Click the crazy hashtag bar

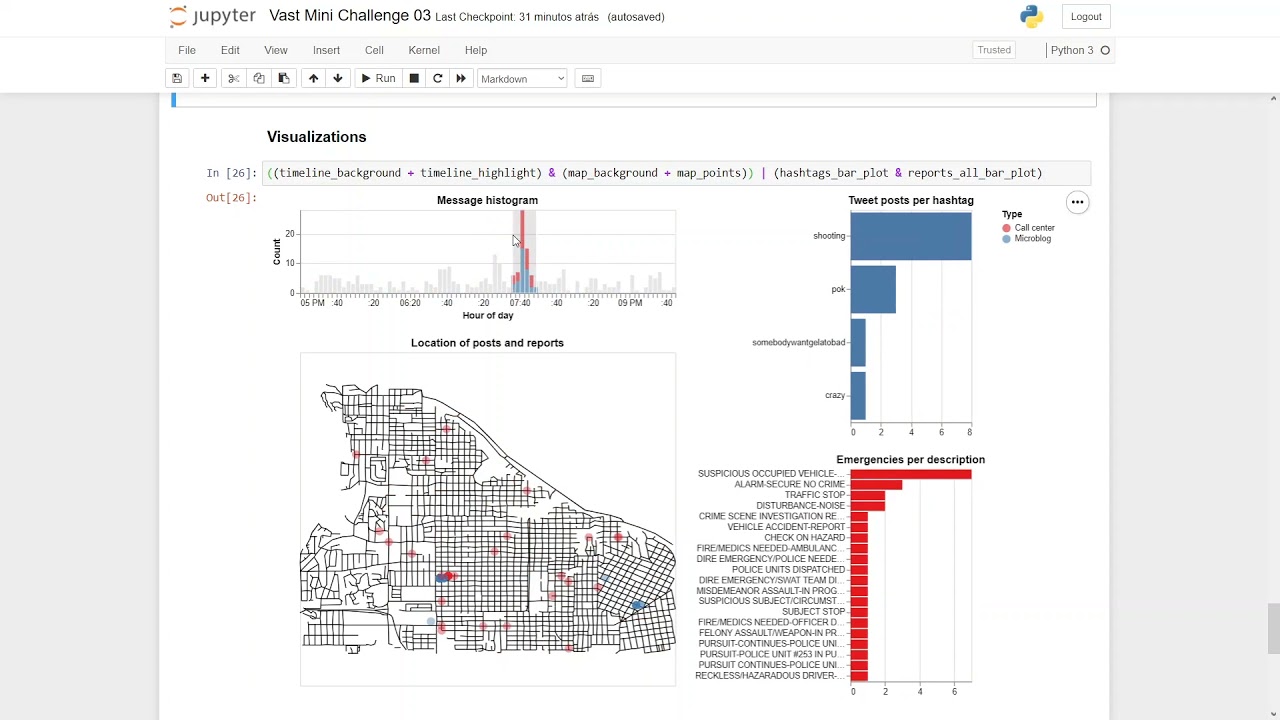tap(858, 396)
